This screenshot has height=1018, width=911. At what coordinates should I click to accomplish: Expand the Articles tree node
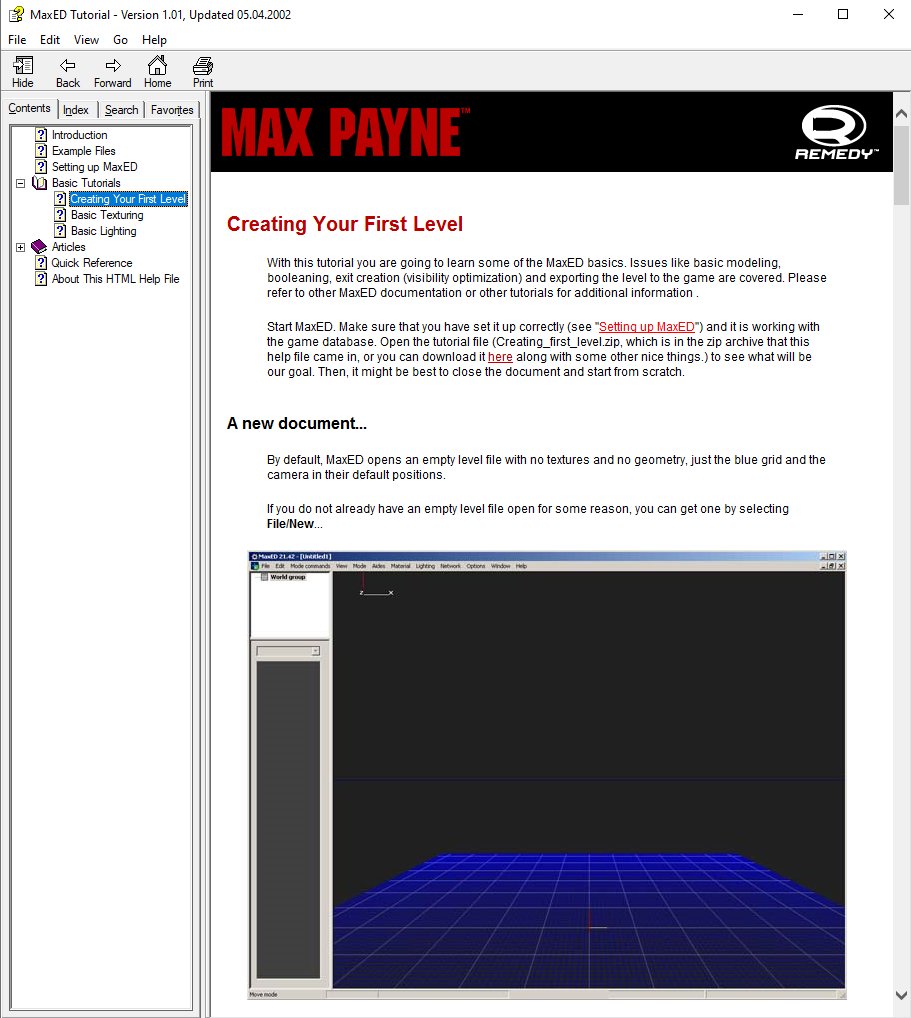(x=21, y=247)
